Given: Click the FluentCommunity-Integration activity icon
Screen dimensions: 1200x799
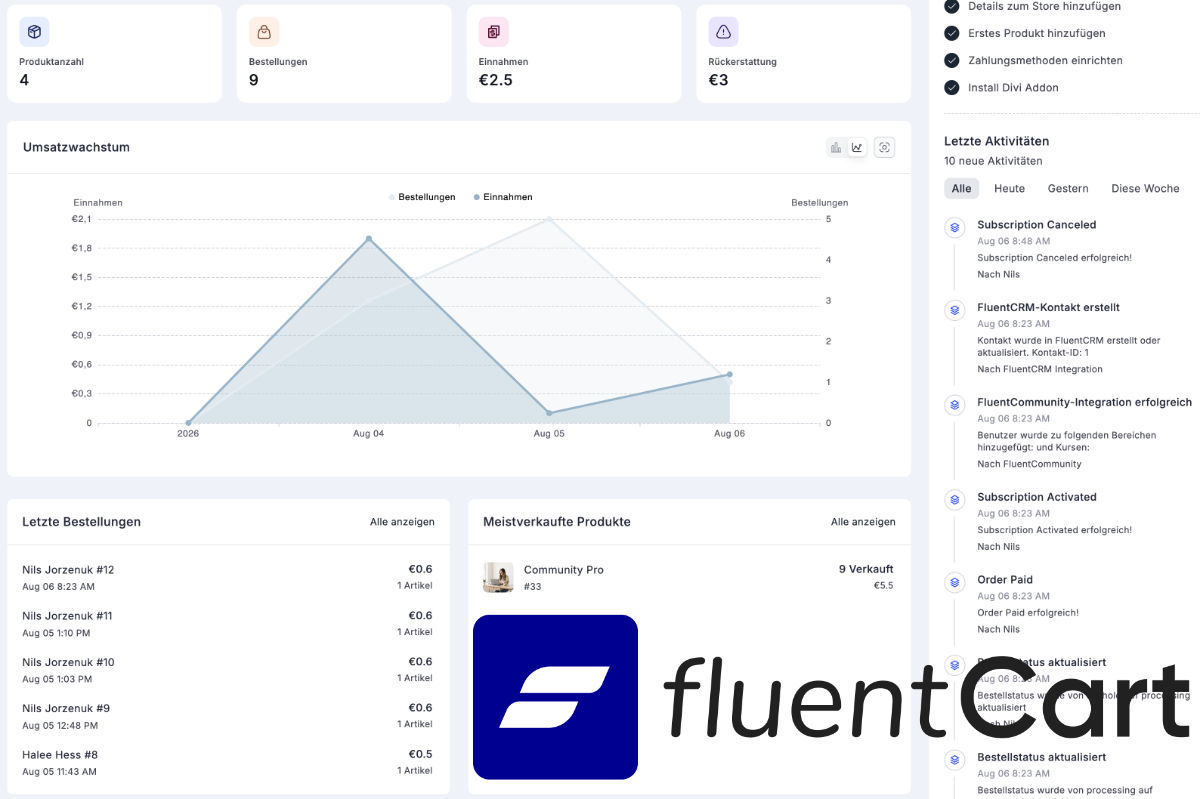Looking at the screenshot, I should [x=955, y=405].
